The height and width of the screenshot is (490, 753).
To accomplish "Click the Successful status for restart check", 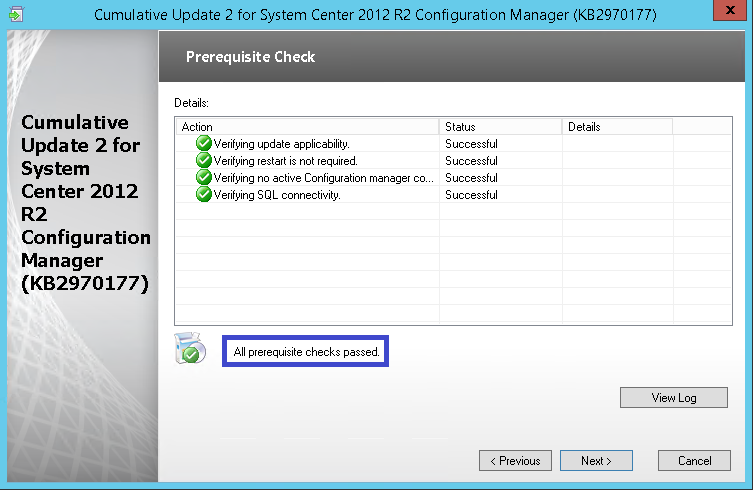I will pos(471,160).
